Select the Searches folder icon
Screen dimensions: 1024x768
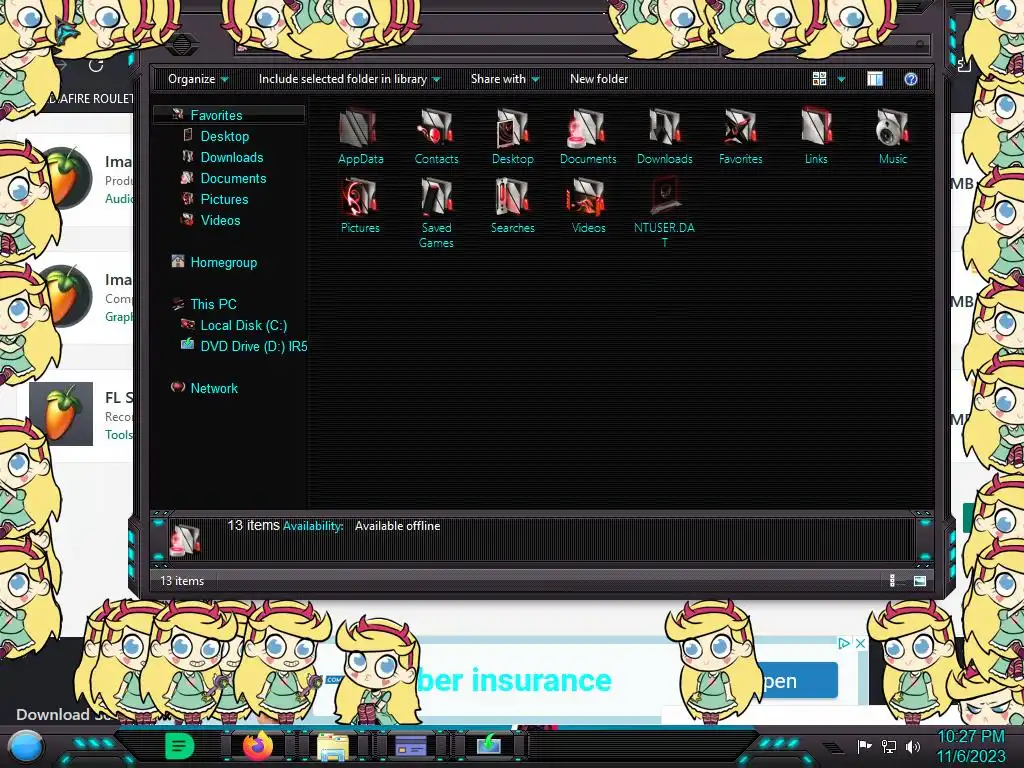513,205
